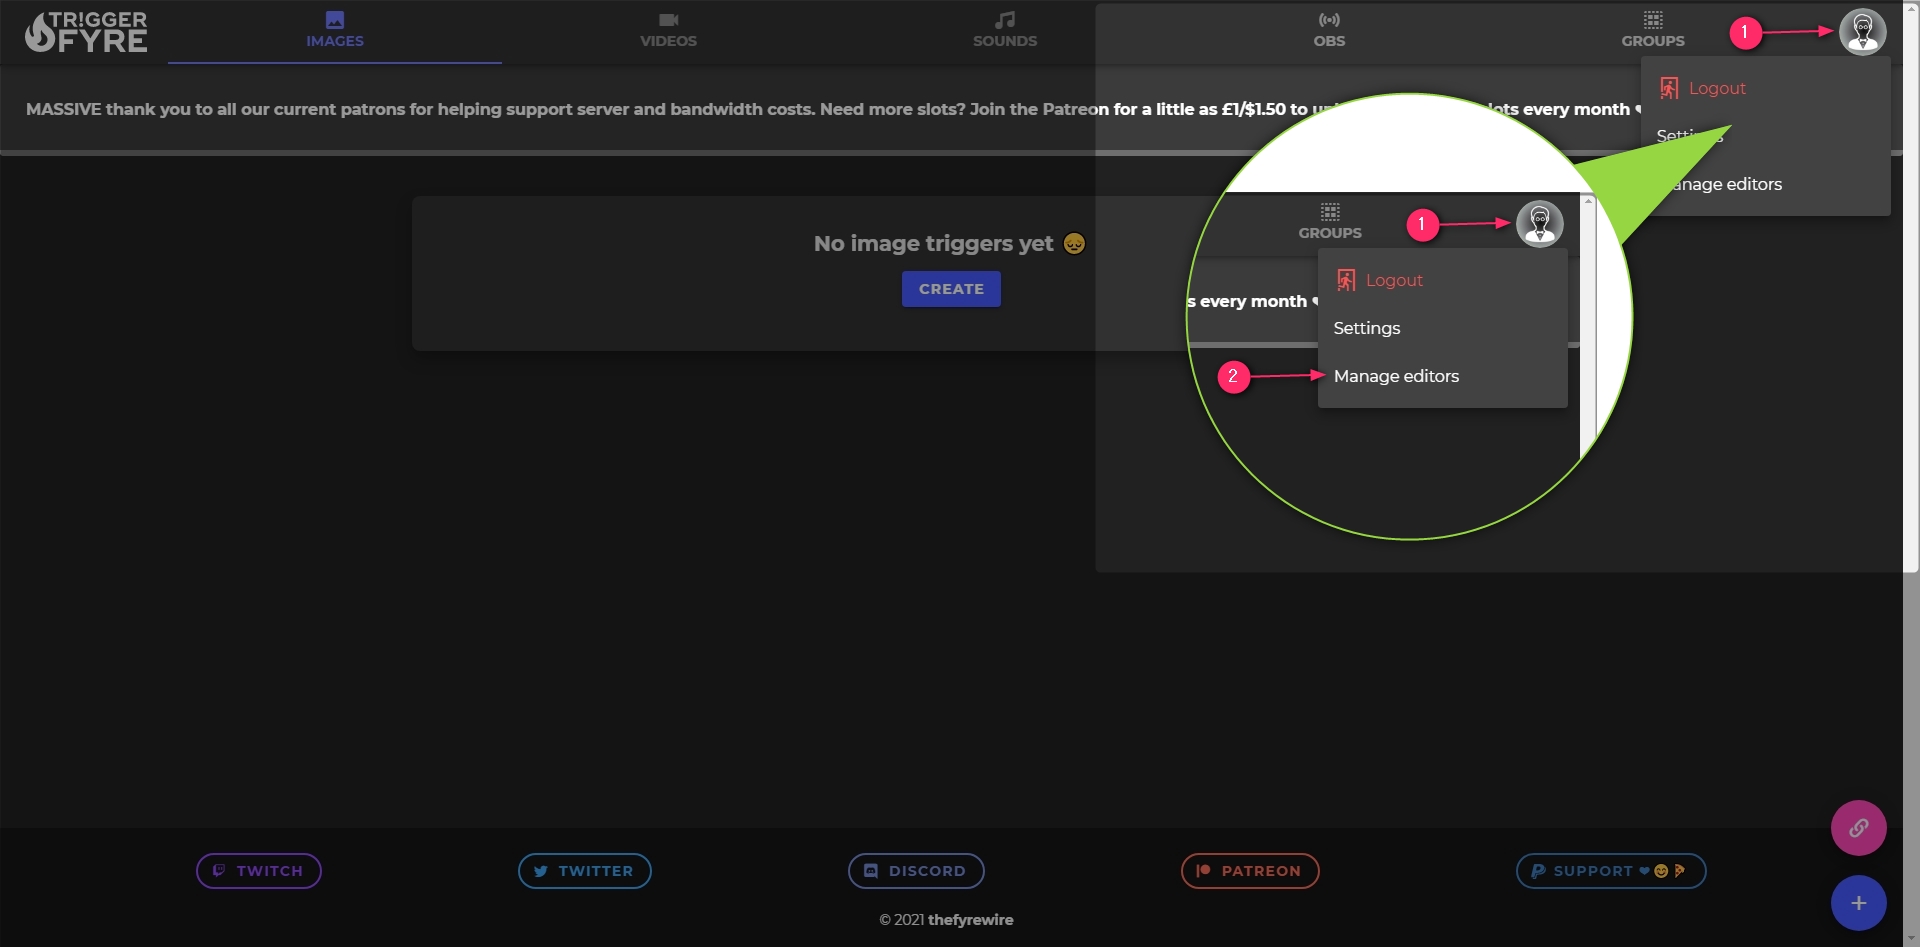Select Manage editors in the magnified dropdown
This screenshot has width=1920, height=947.
coord(1396,376)
